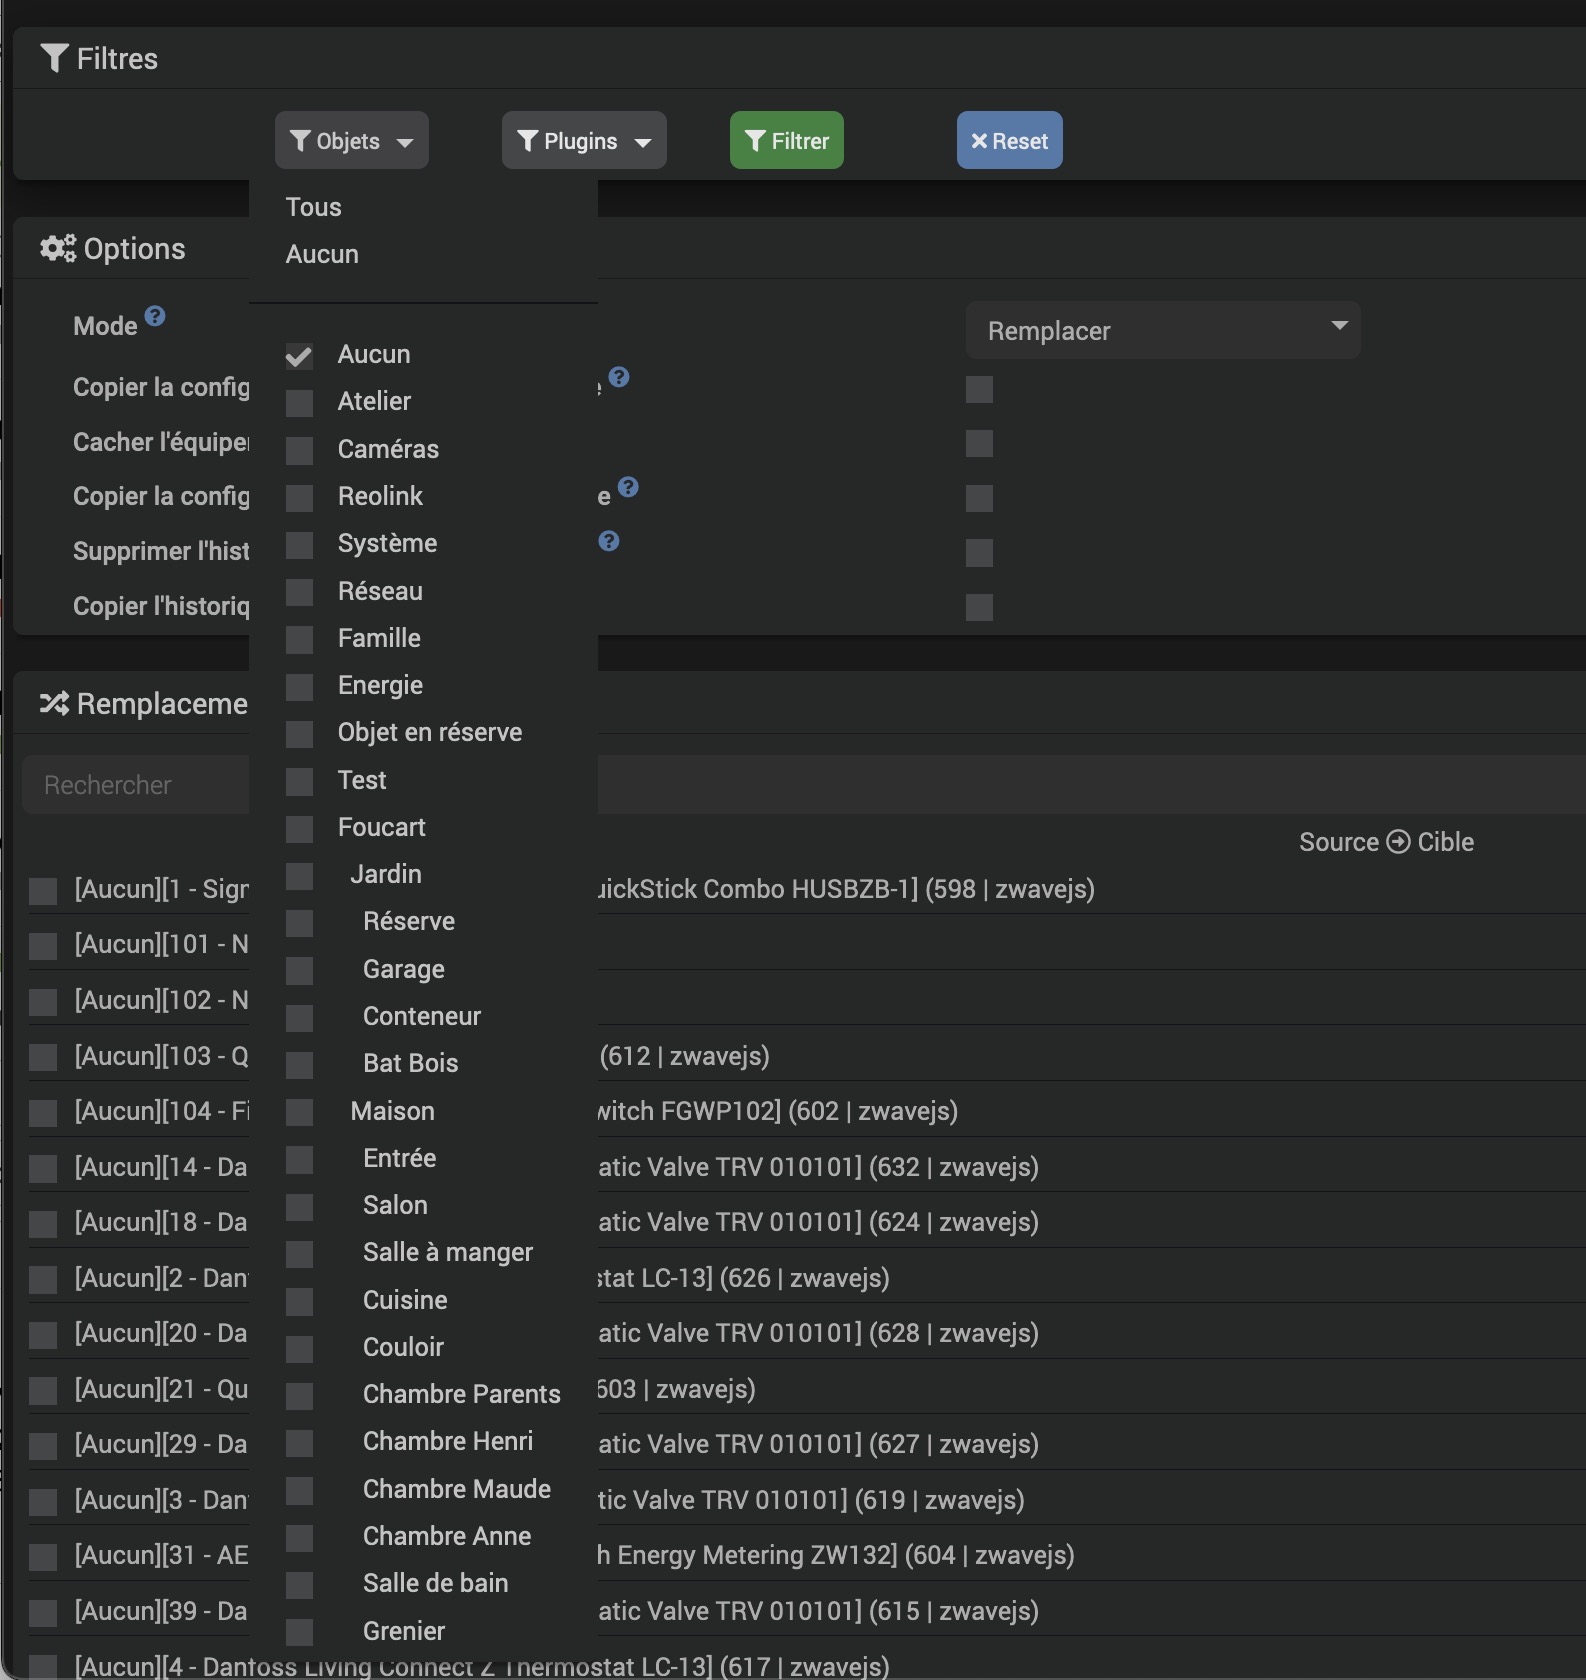Click the help icon beside Mode label
Image resolution: width=1586 pixels, height=1680 pixels.
(155, 317)
